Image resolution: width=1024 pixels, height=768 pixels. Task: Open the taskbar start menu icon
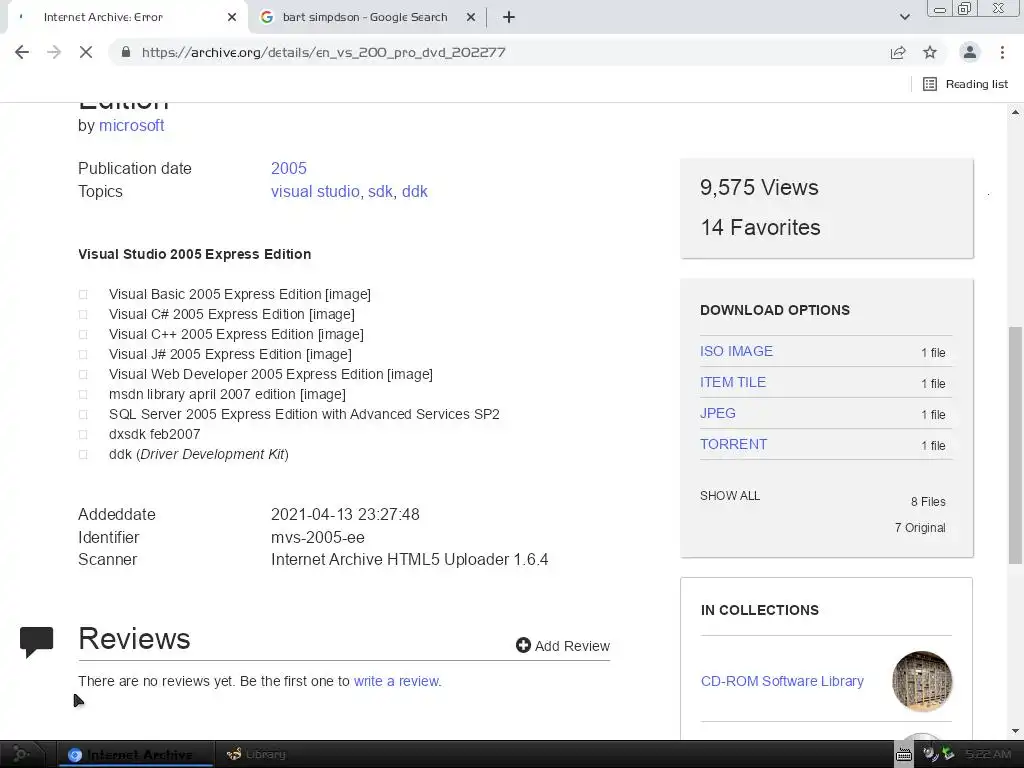pos(21,754)
